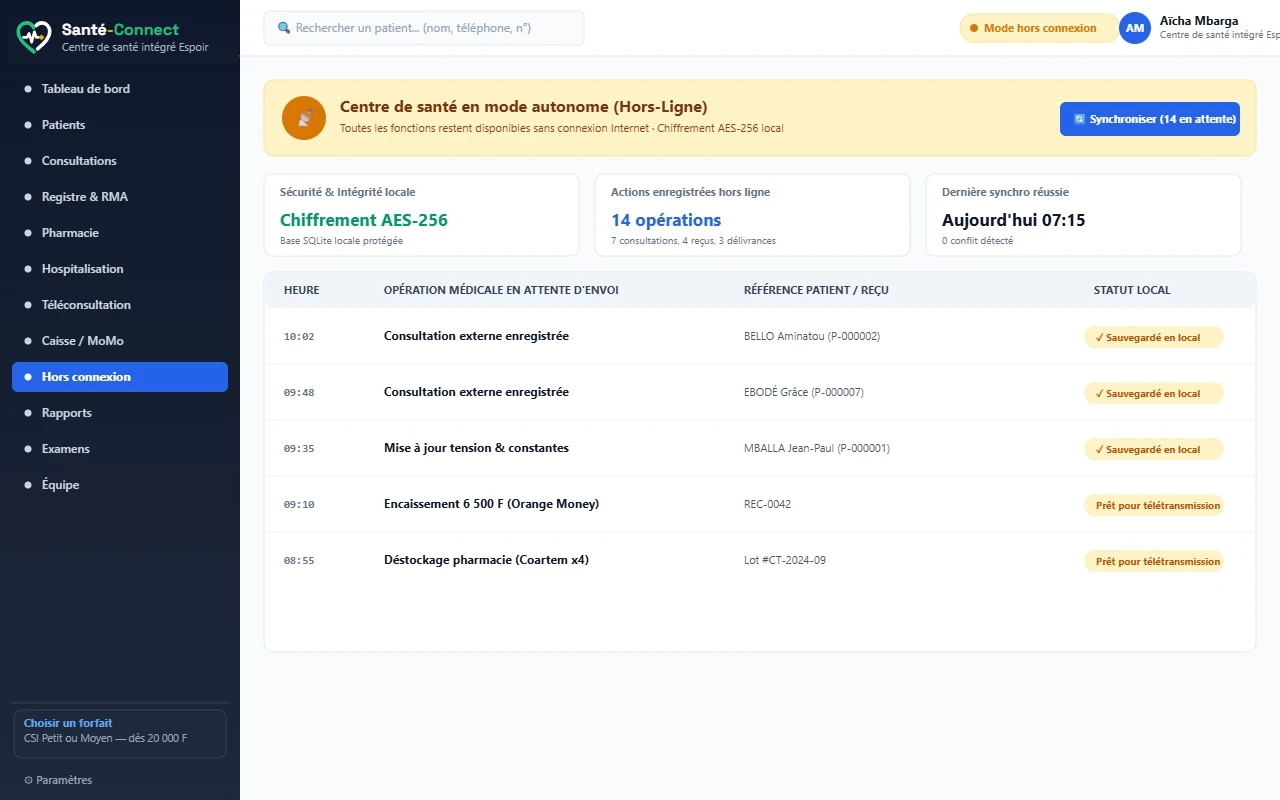The width and height of the screenshot is (1280, 800).
Task: Click the orange offline mode banner icon
Action: 304,118
